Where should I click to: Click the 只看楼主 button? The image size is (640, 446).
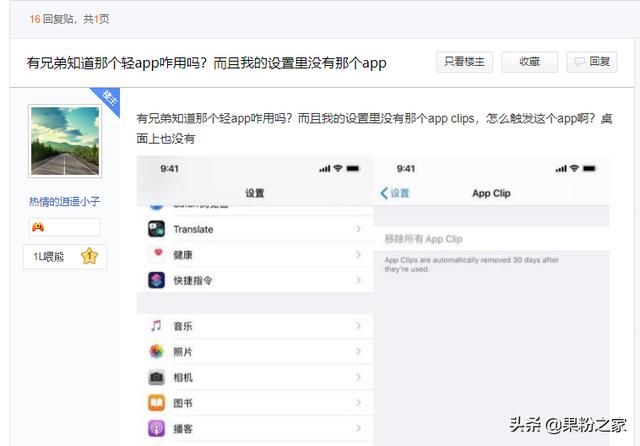pyautogui.click(x=464, y=62)
